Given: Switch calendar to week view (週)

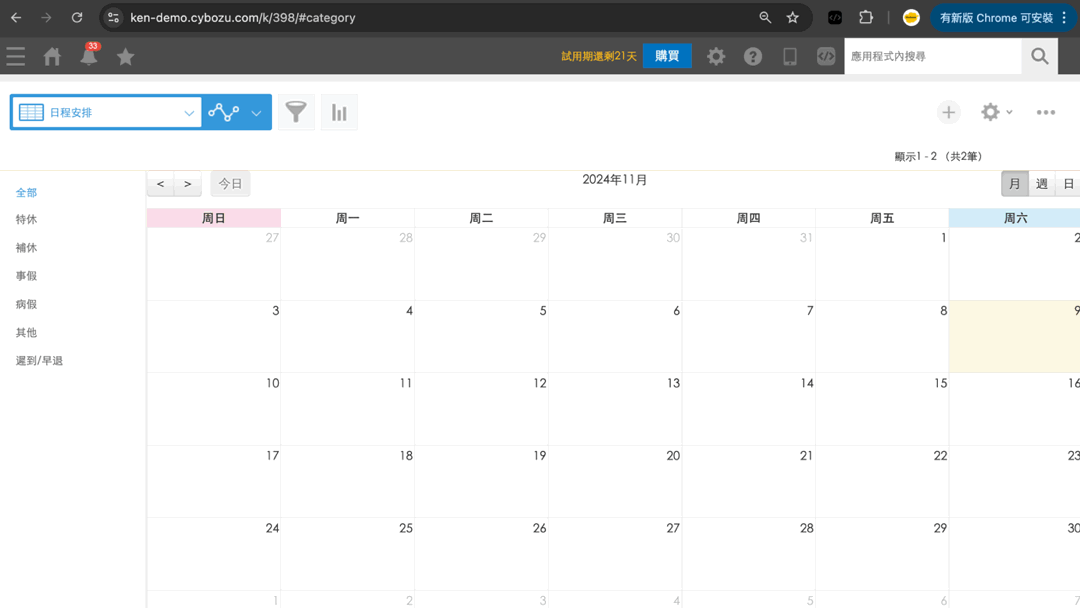Looking at the screenshot, I should [x=1041, y=184].
